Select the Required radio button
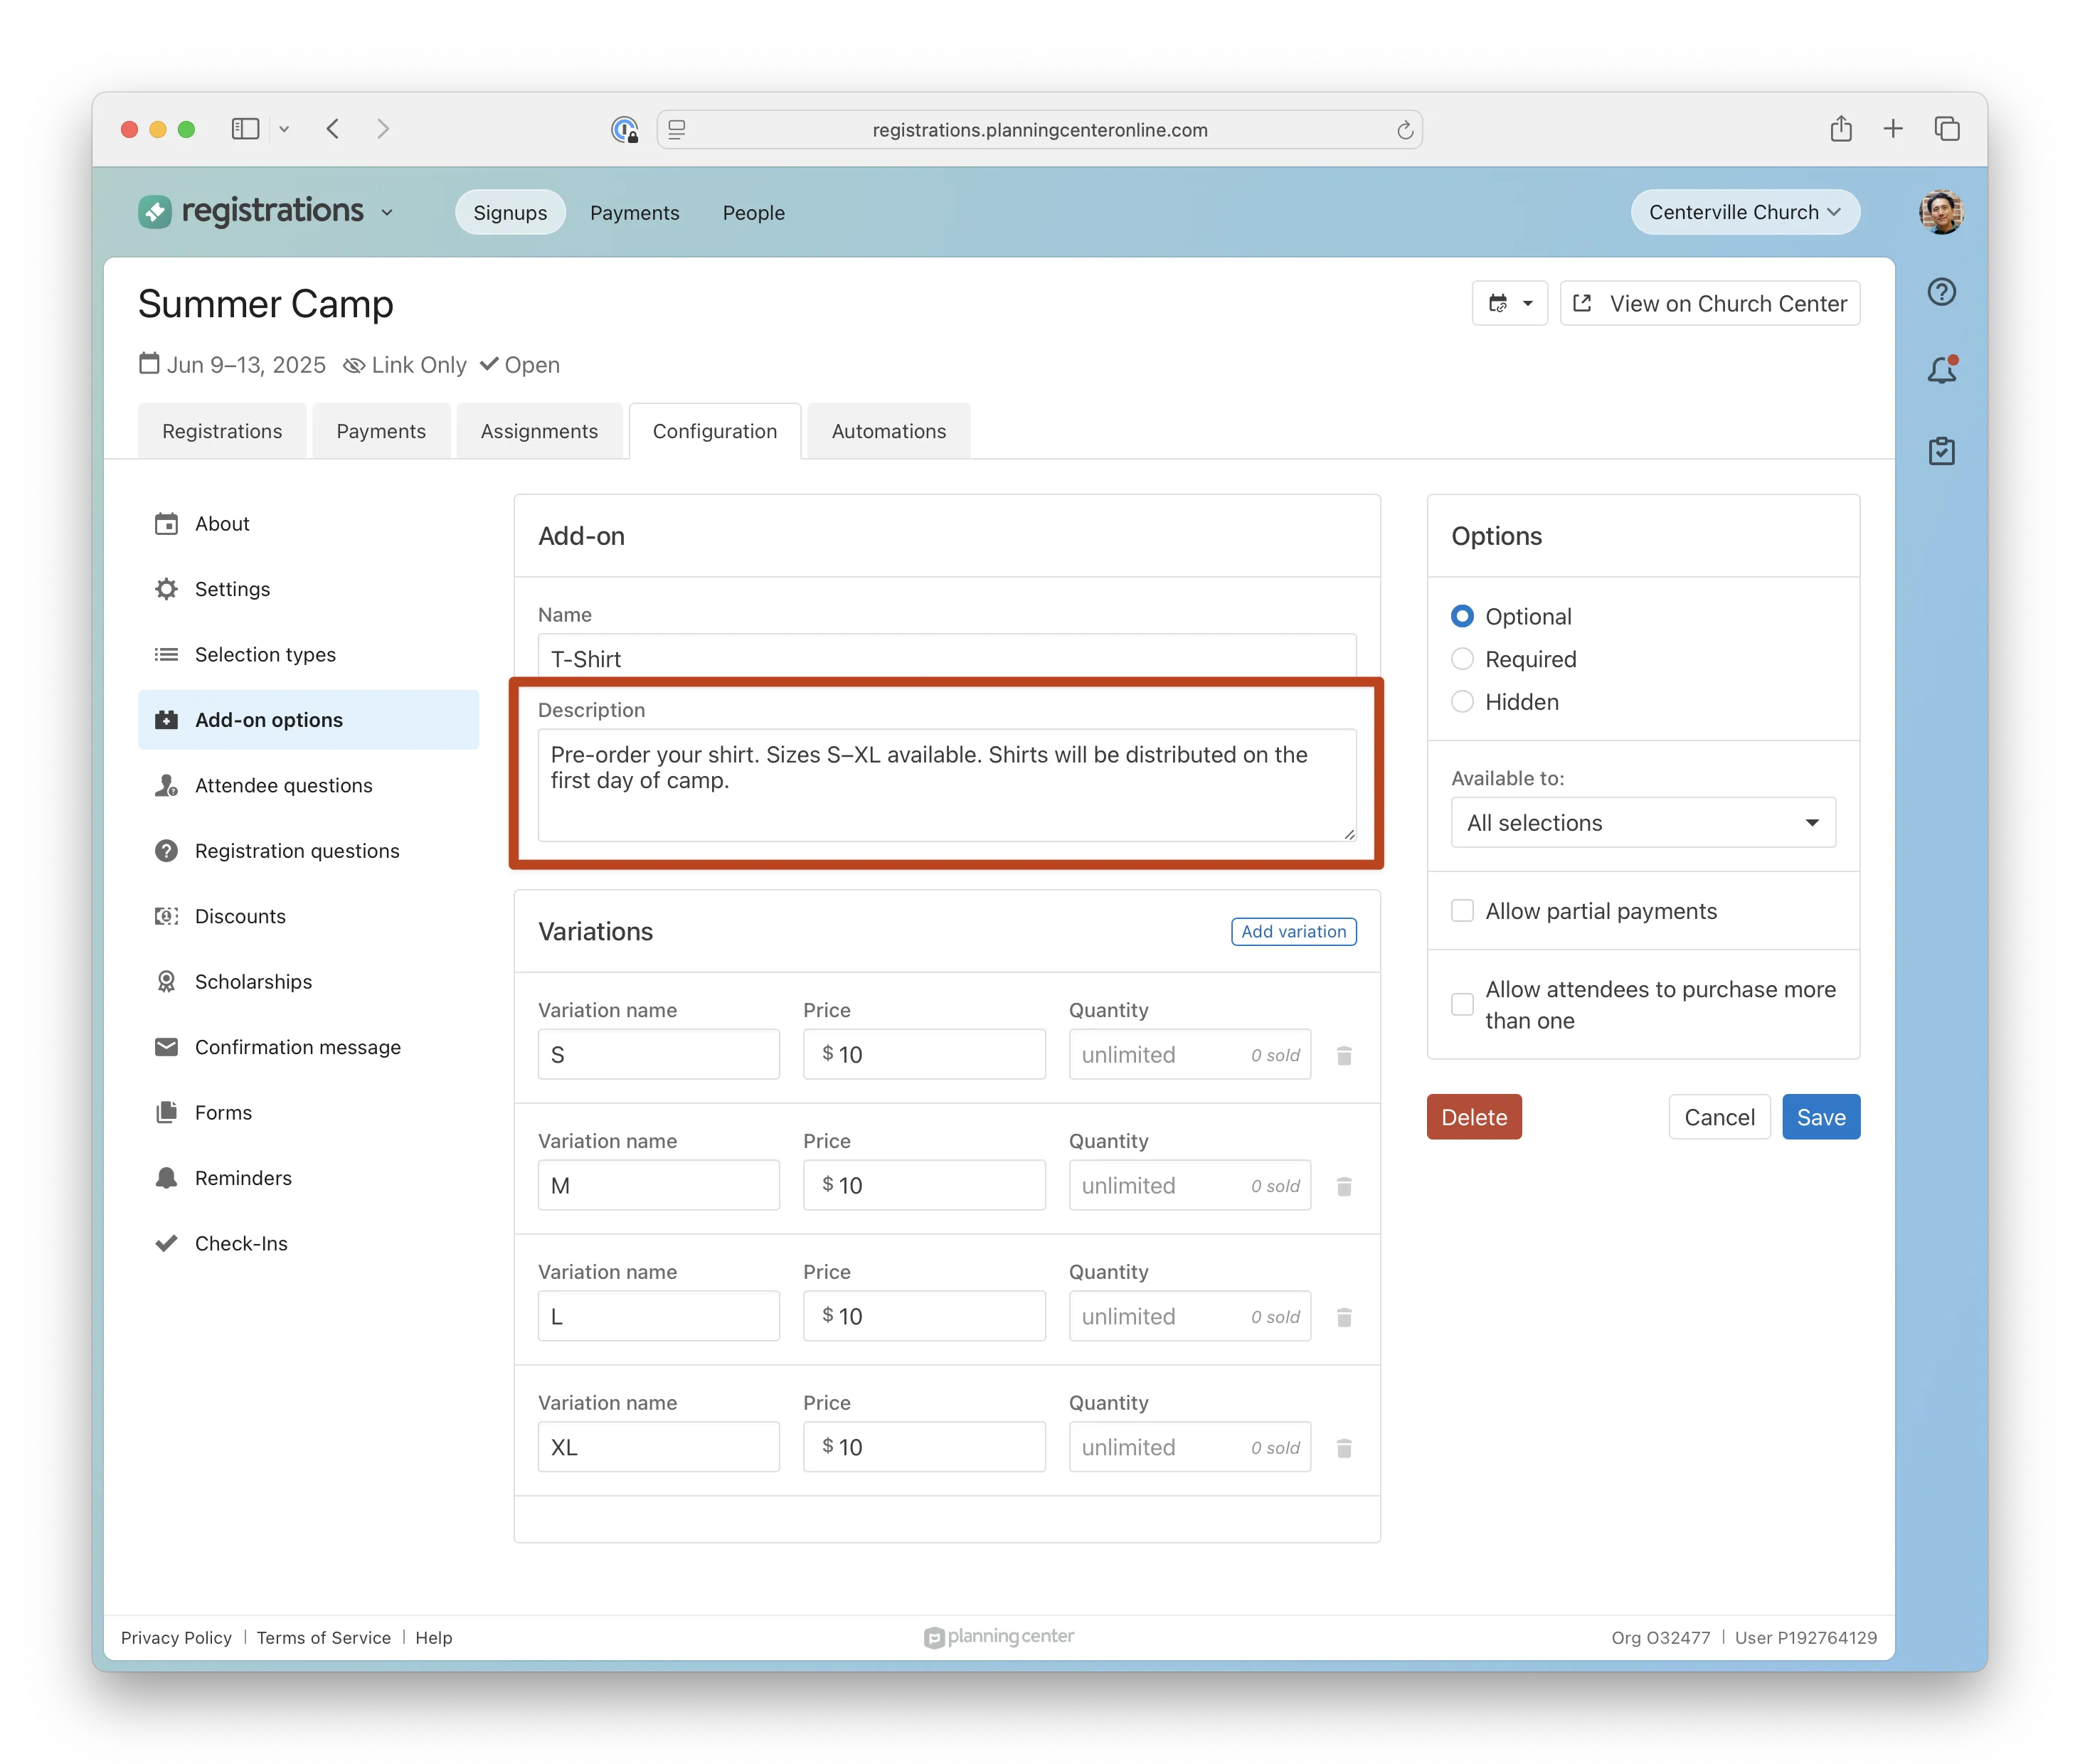This screenshot has height=1764, width=2080. tap(1462, 659)
